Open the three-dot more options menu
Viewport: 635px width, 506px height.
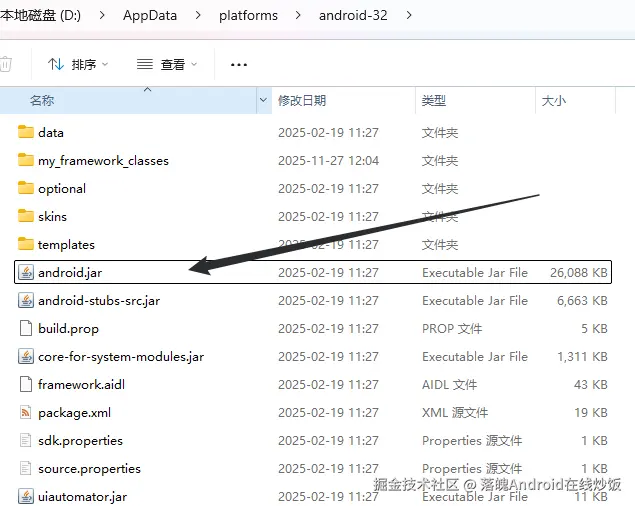pyautogui.click(x=239, y=64)
